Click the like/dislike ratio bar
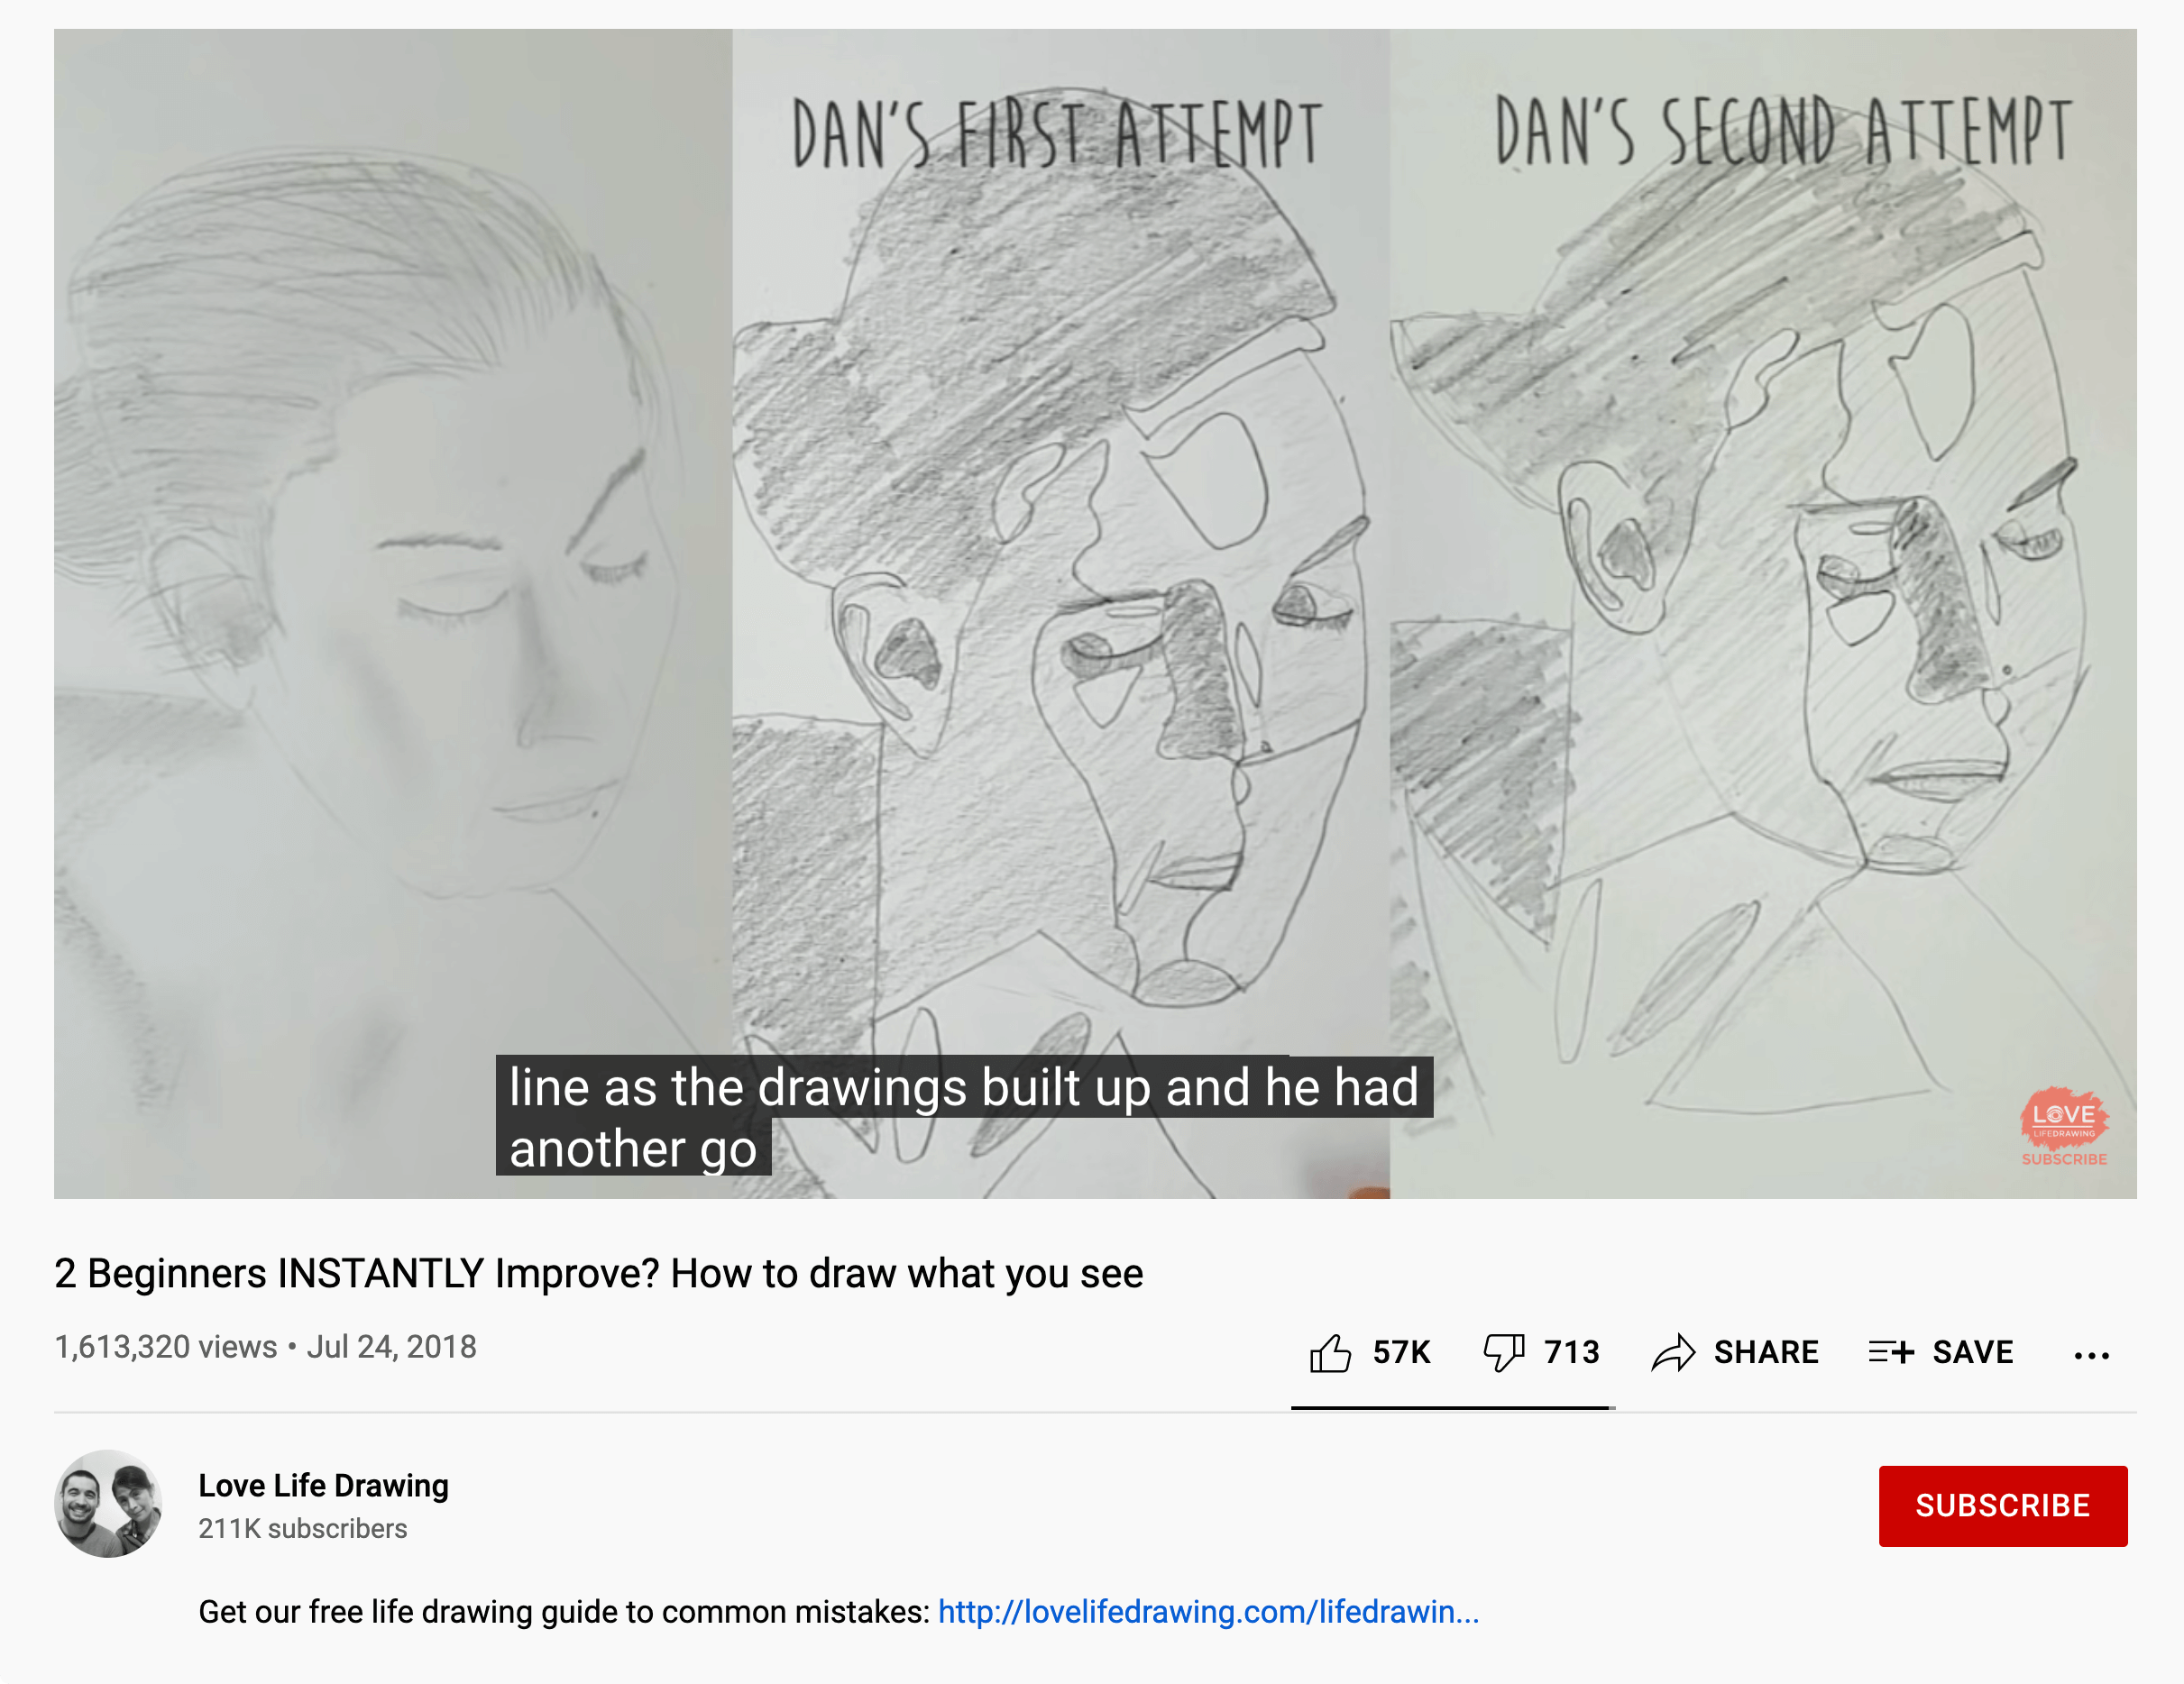The image size is (2184, 1684). click(1453, 1408)
